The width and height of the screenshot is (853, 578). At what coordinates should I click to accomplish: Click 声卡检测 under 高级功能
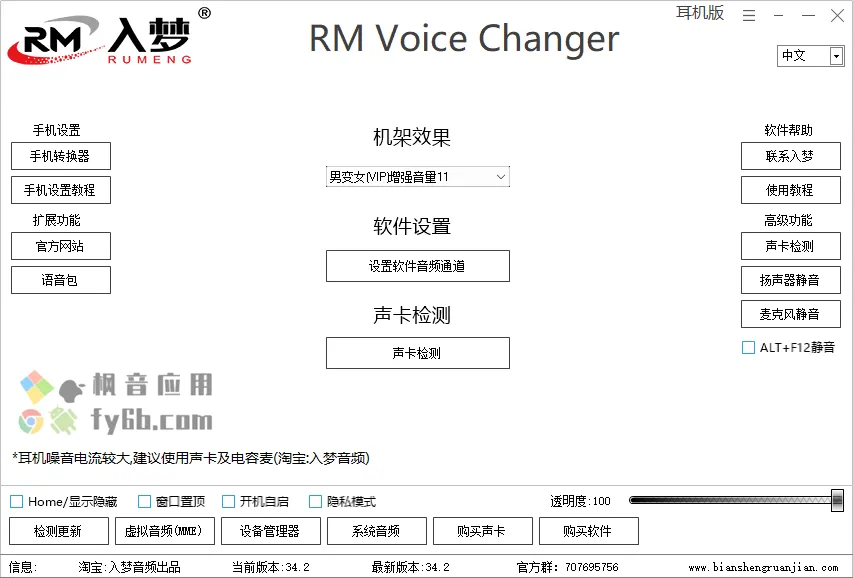[790, 246]
